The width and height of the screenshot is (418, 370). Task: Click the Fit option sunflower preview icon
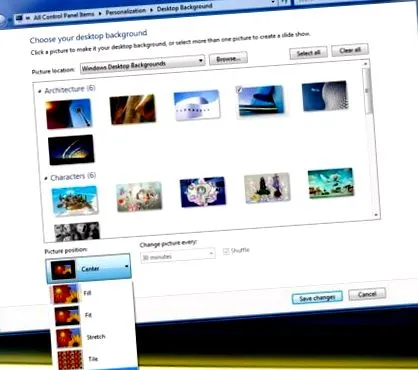tap(68, 316)
